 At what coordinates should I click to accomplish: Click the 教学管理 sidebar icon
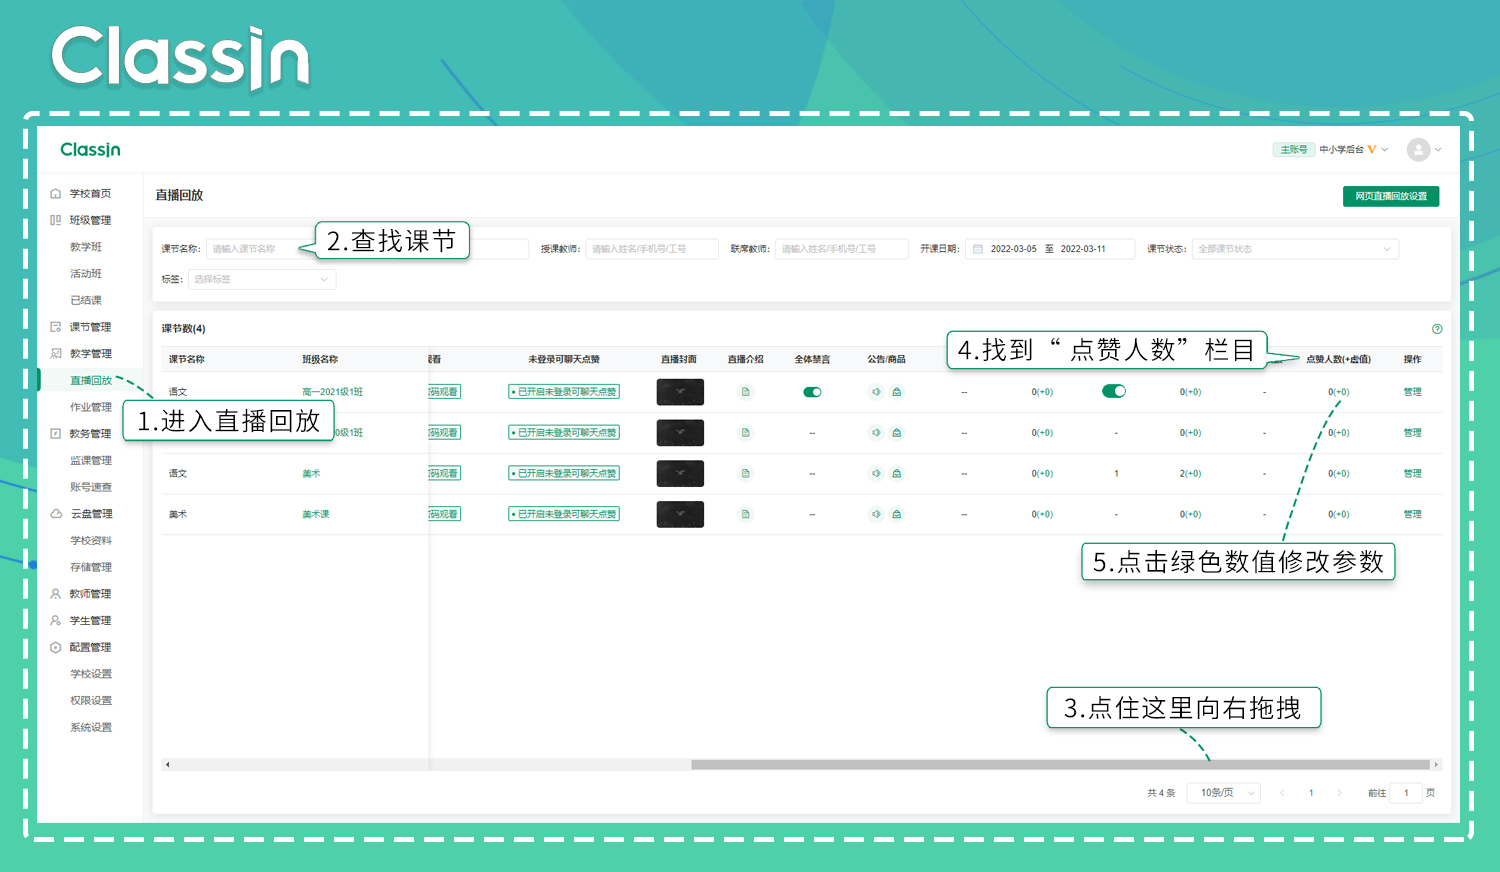[x=56, y=354]
